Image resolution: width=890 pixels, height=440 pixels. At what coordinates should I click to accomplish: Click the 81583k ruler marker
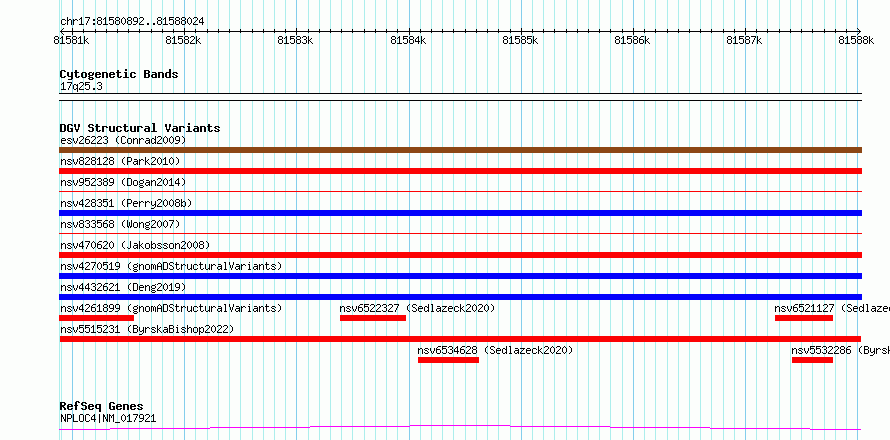(x=296, y=40)
